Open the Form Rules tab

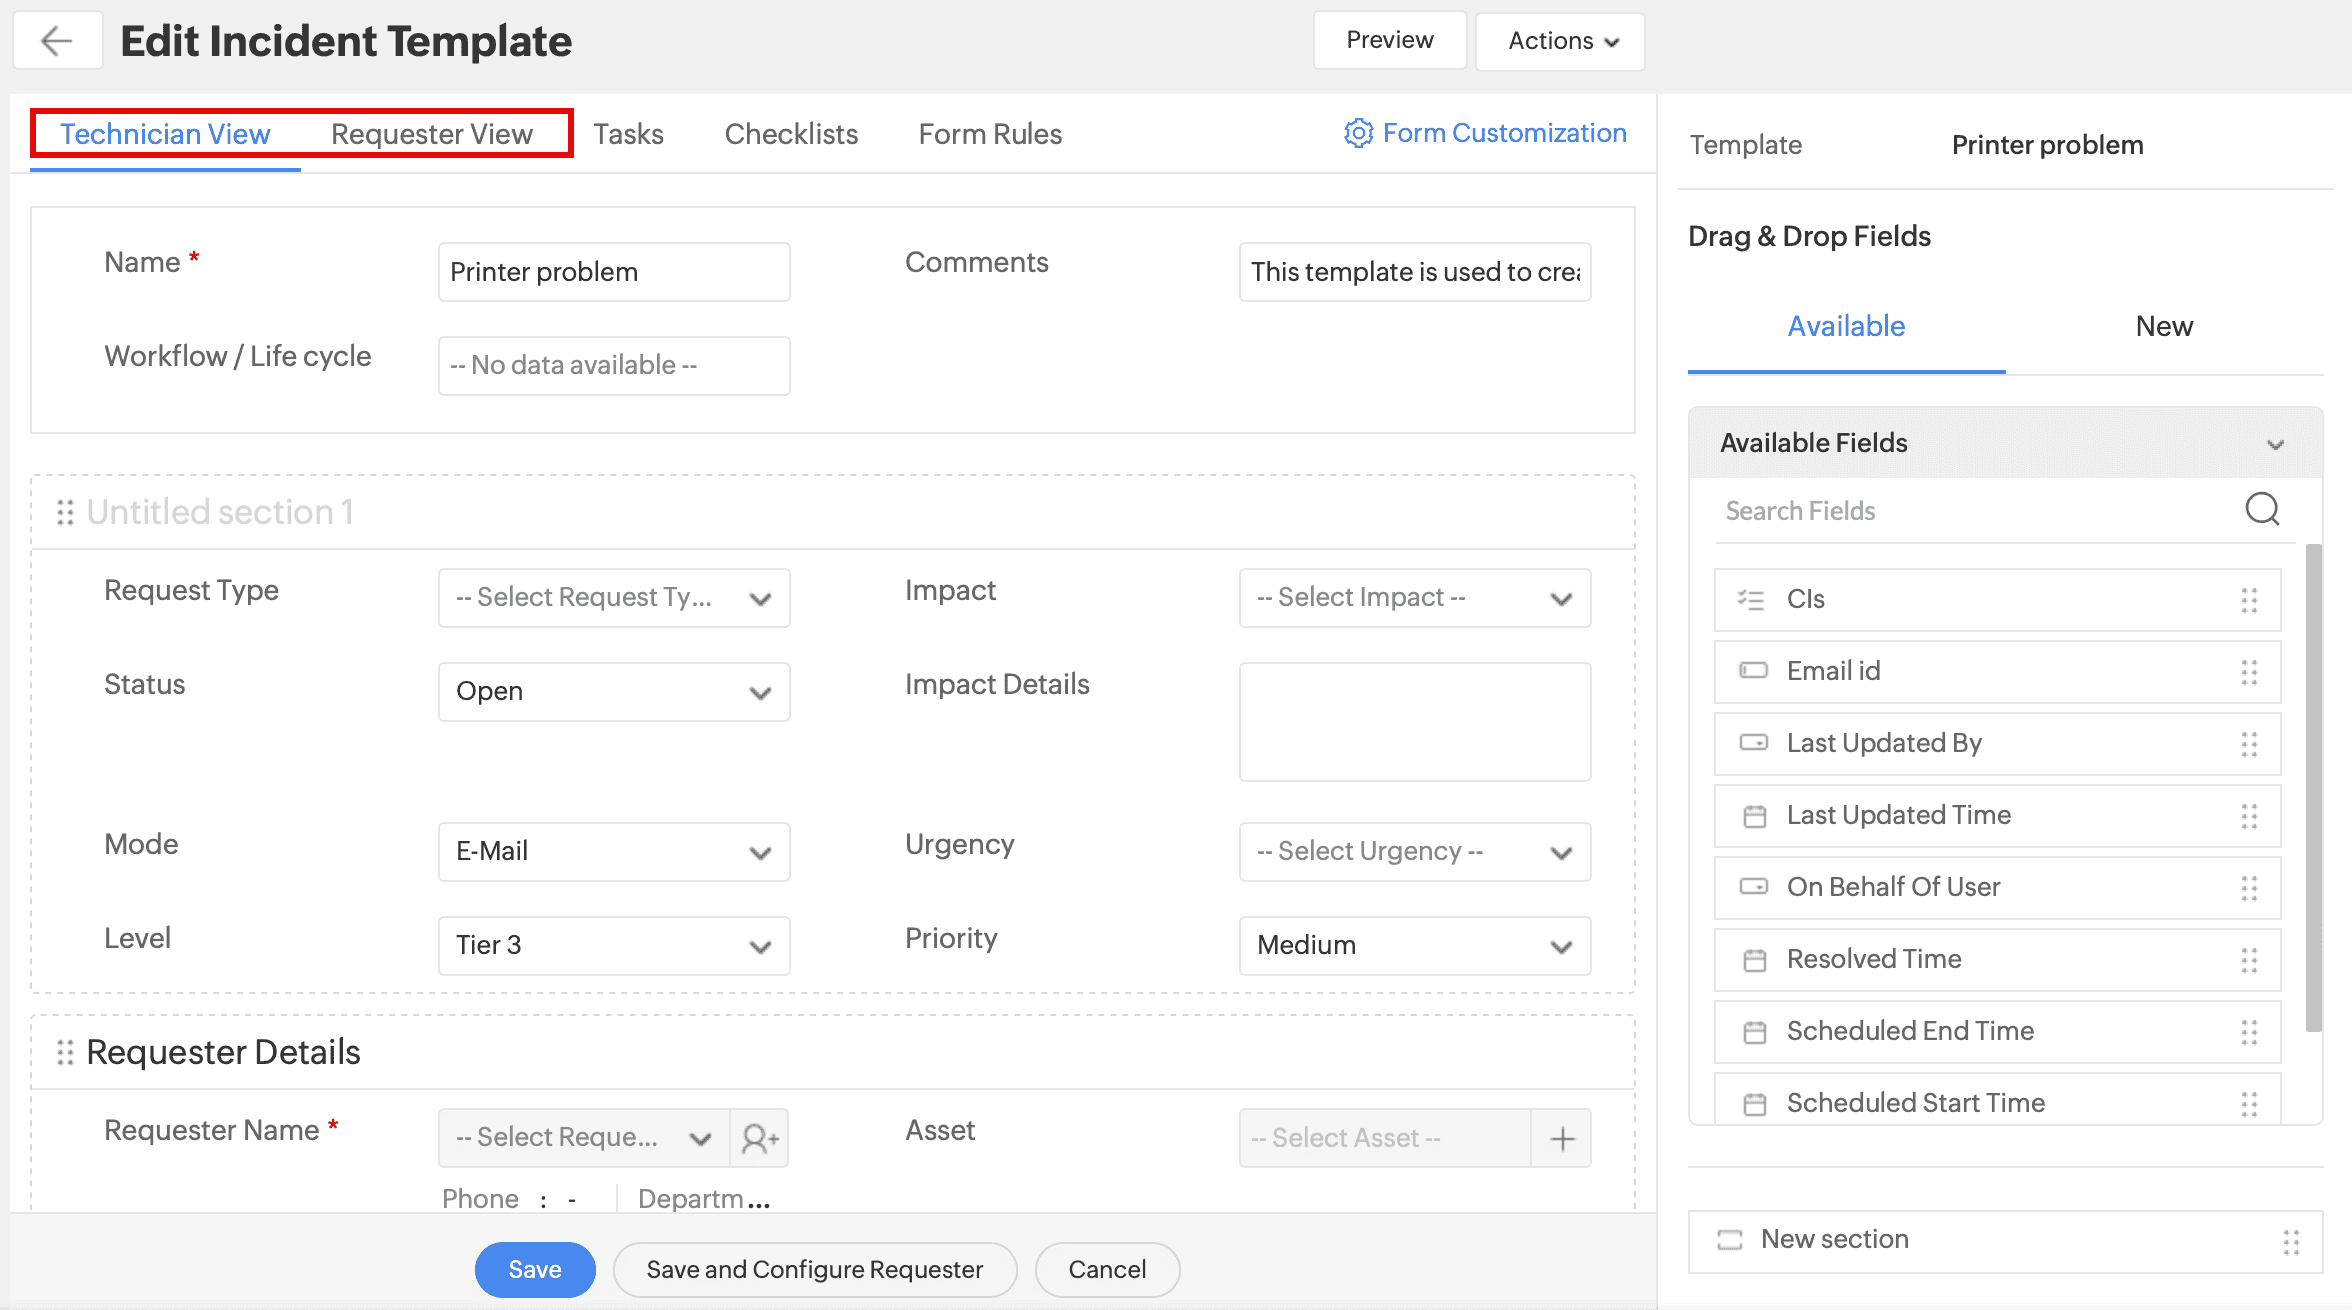pyautogui.click(x=990, y=134)
